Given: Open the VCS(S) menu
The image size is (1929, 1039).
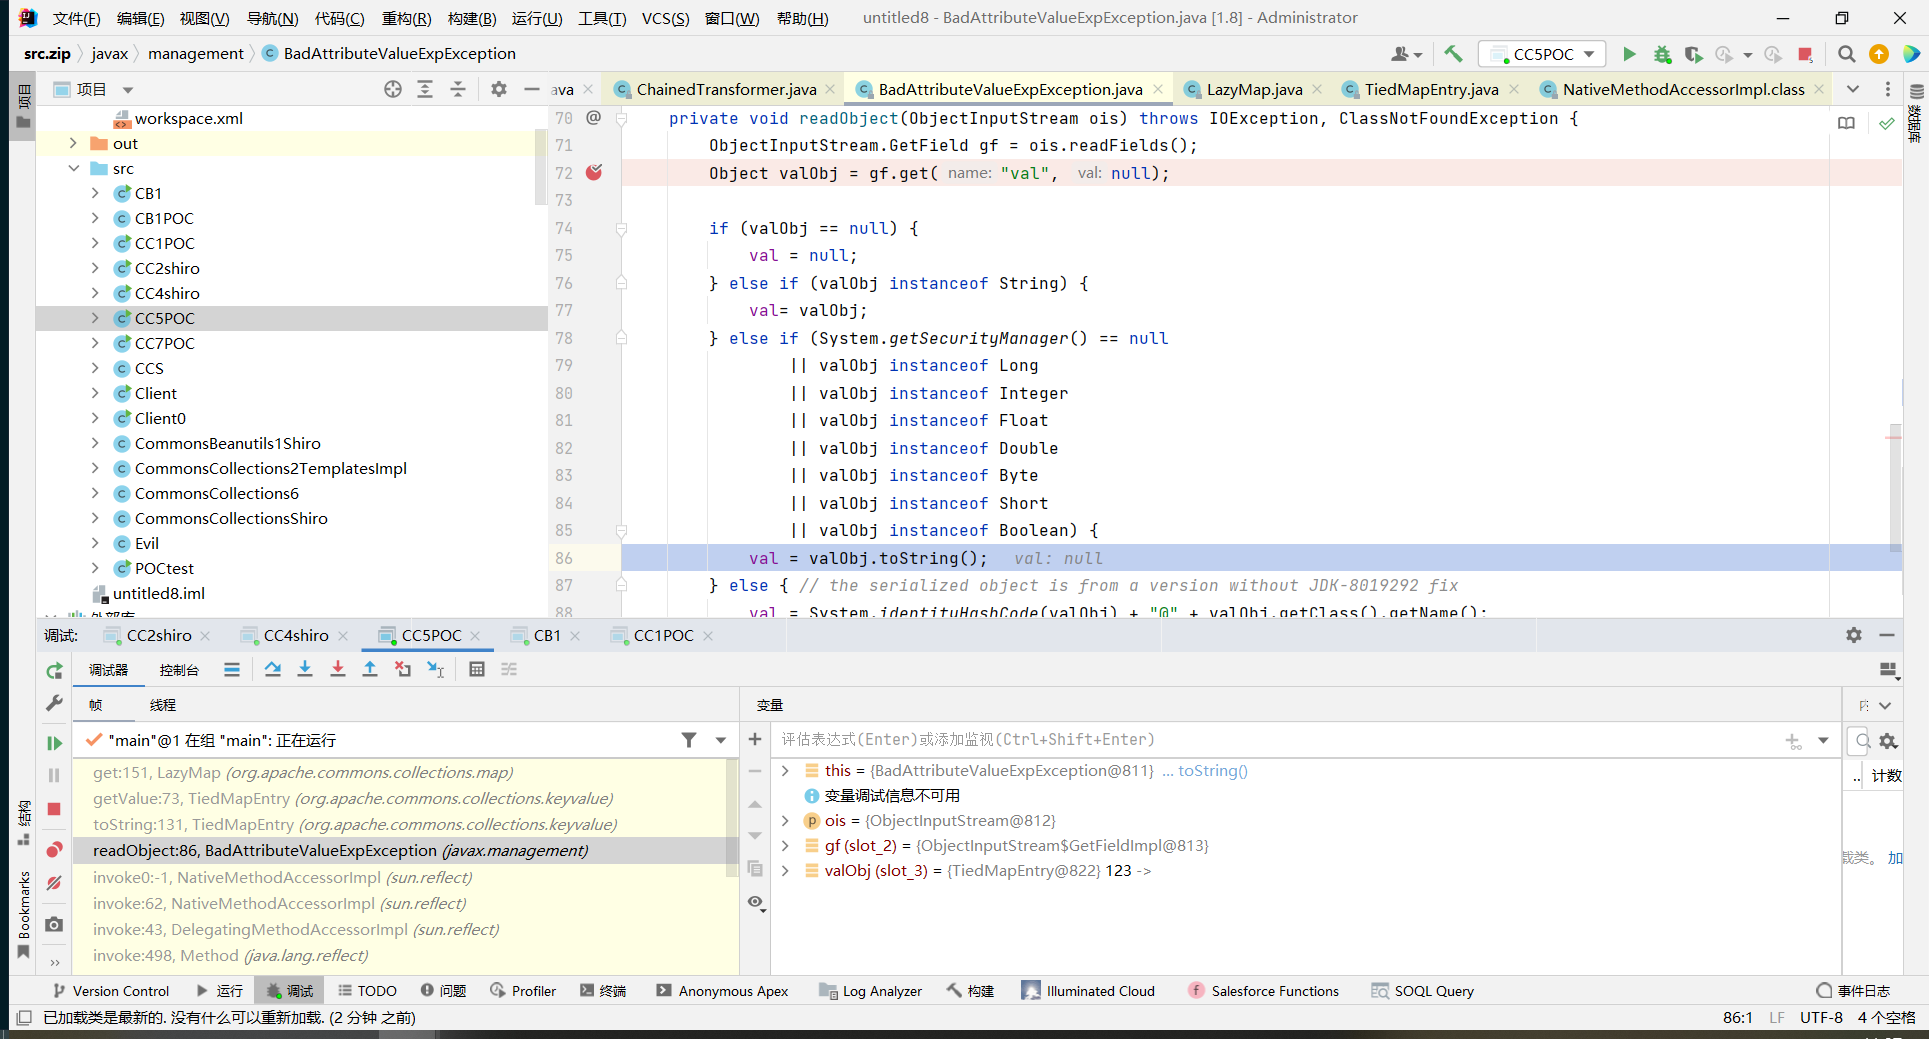Looking at the screenshot, I should coord(665,18).
